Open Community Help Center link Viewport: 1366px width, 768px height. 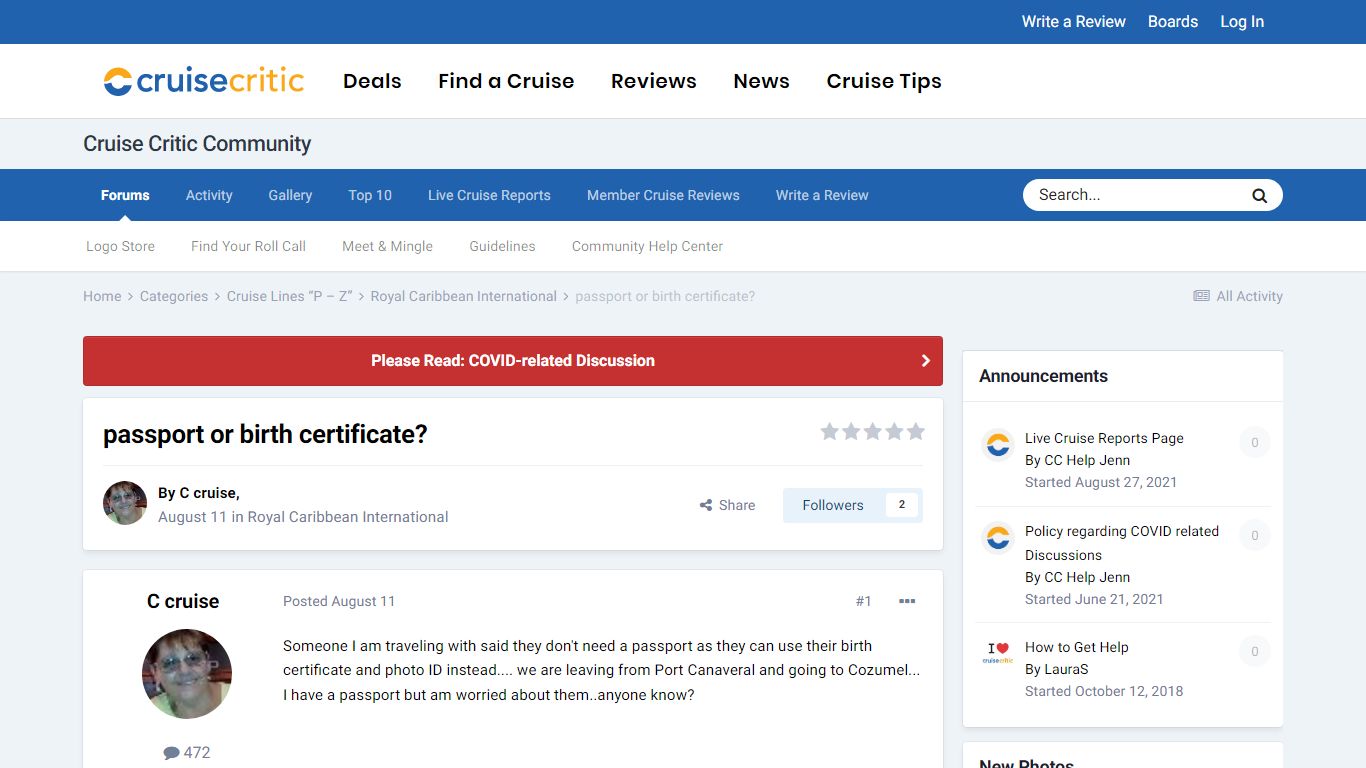coord(647,246)
